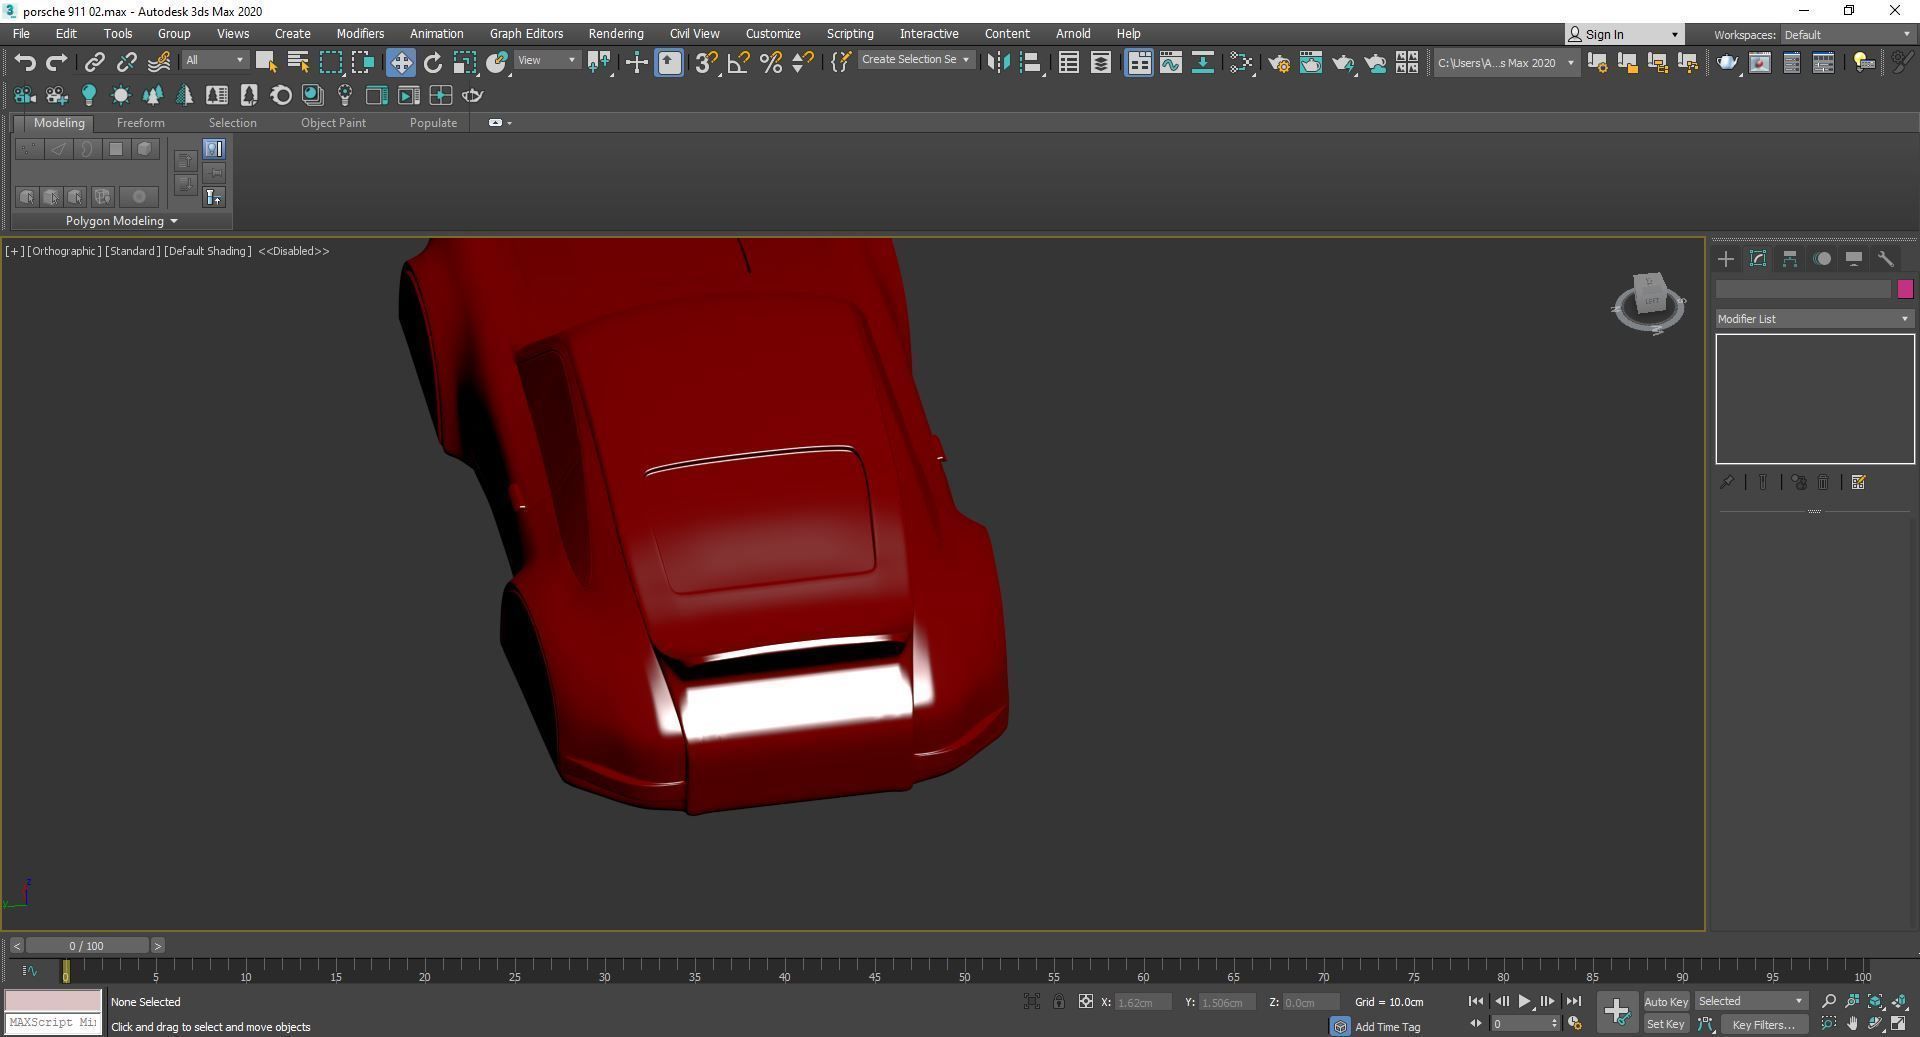This screenshot has width=1920, height=1037.
Task: Activate the Select Object tool
Action: point(265,62)
